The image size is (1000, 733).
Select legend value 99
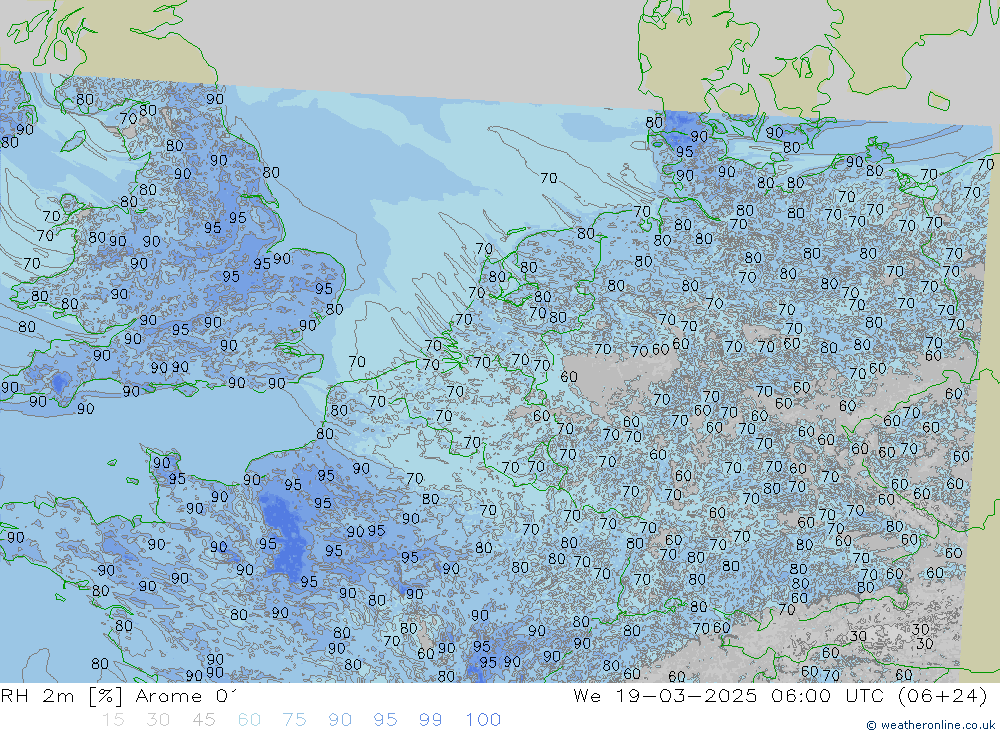(430, 720)
